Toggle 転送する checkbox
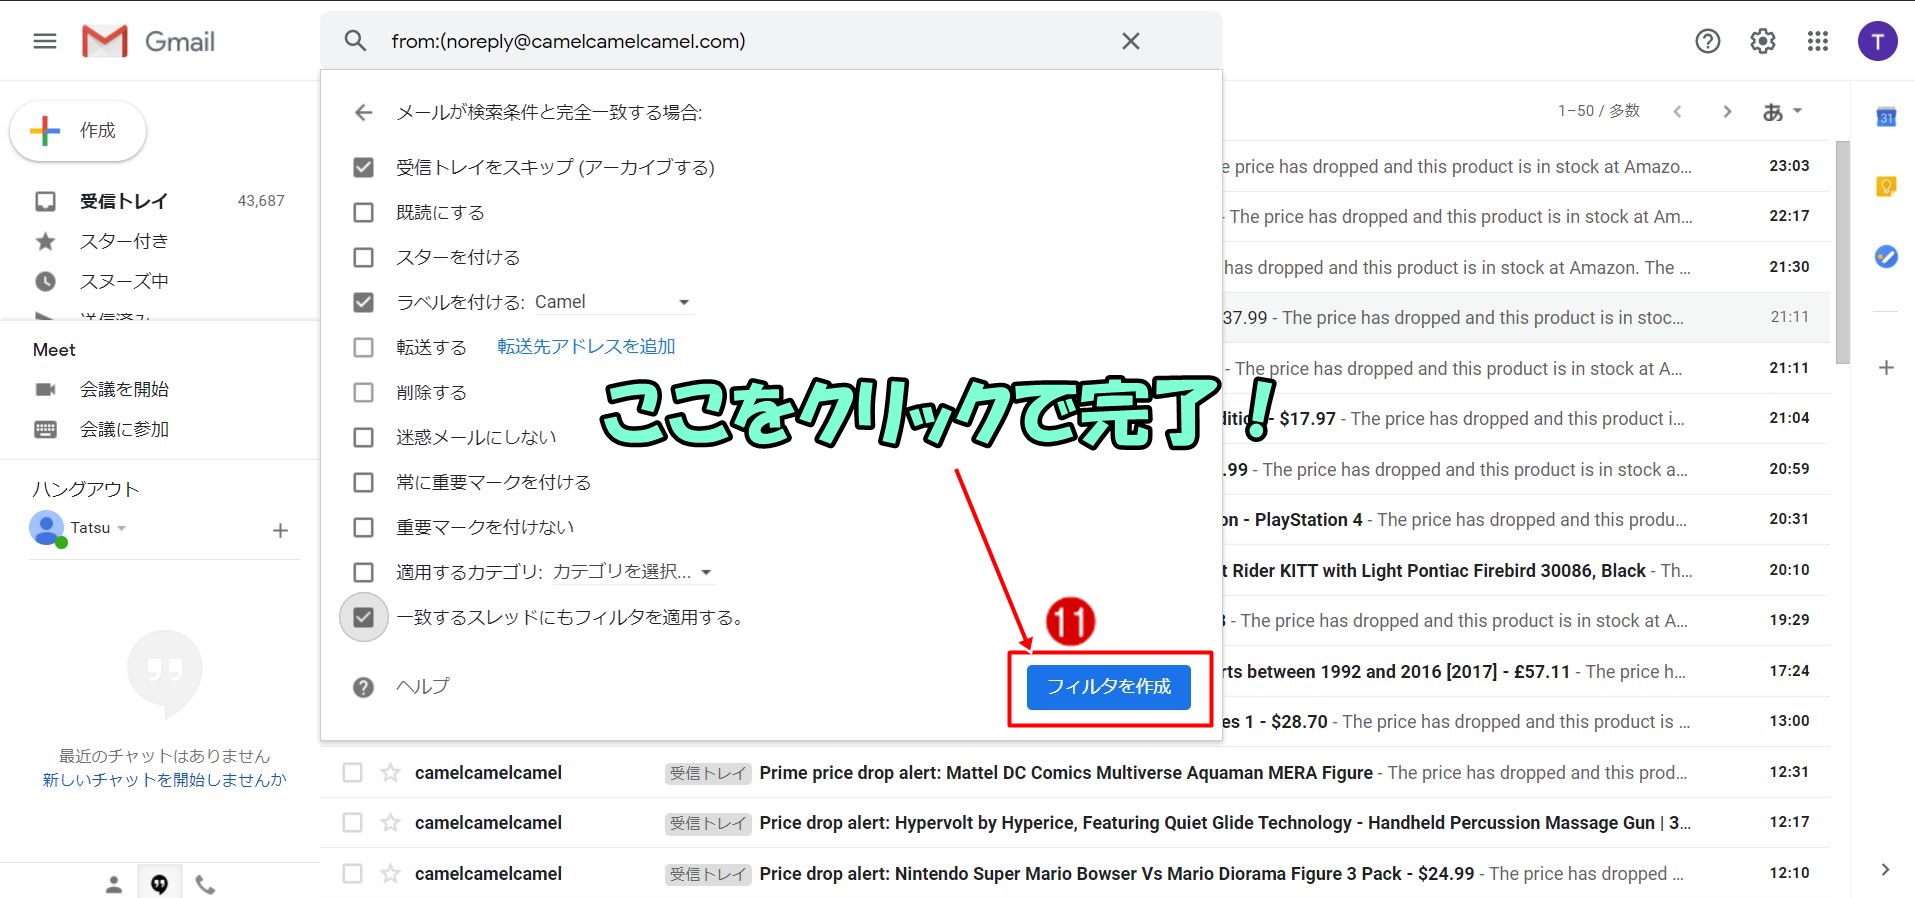The width and height of the screenshot is (1915, 898). [x=363, y=347]
